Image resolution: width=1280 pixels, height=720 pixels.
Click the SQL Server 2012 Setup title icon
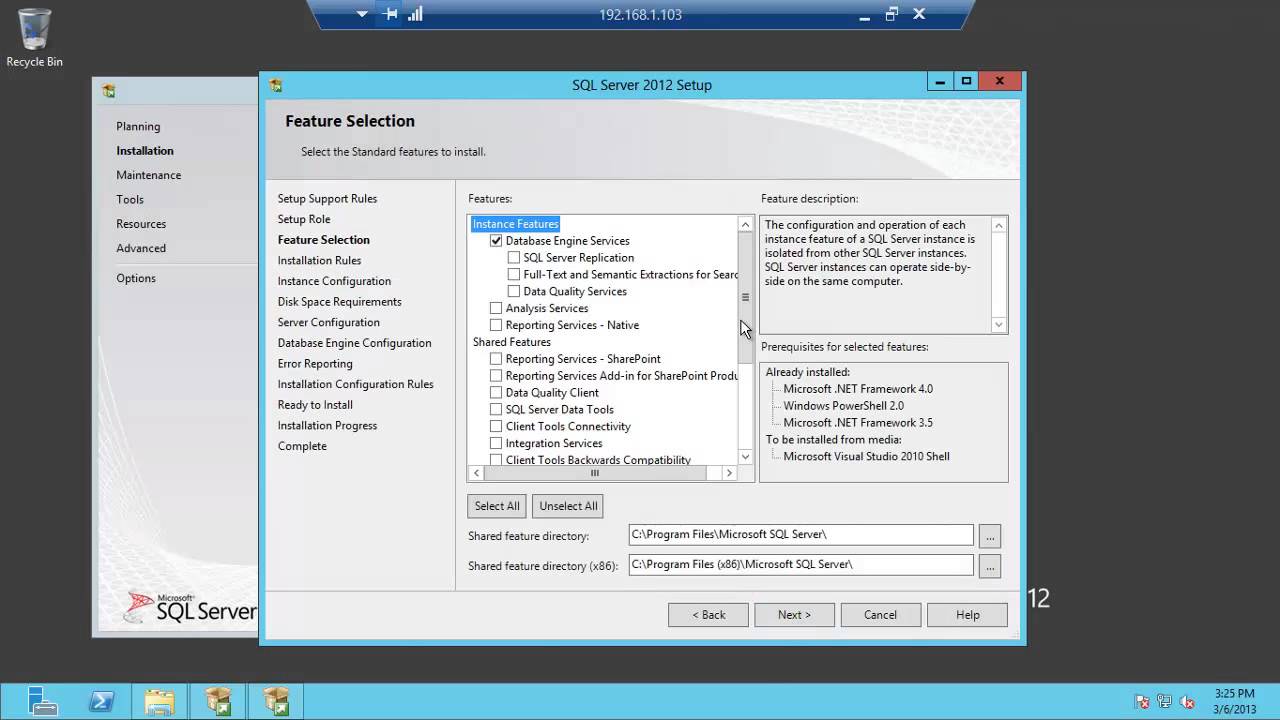click(275, 85)
